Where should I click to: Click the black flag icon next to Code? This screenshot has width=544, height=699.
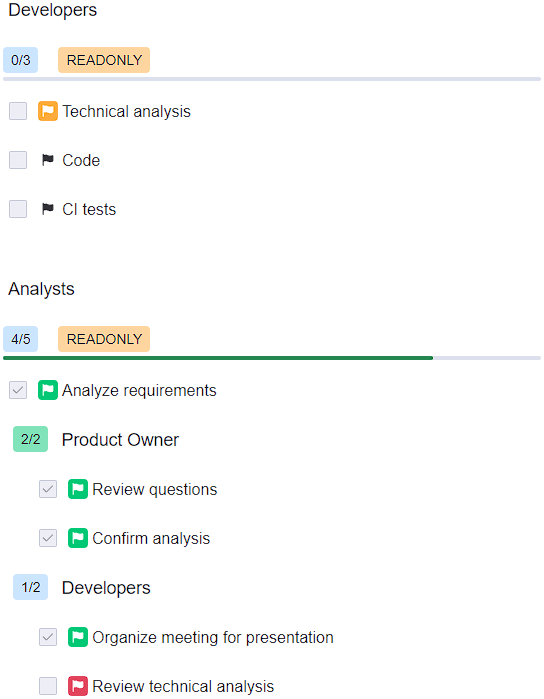[x=48, y=160]
